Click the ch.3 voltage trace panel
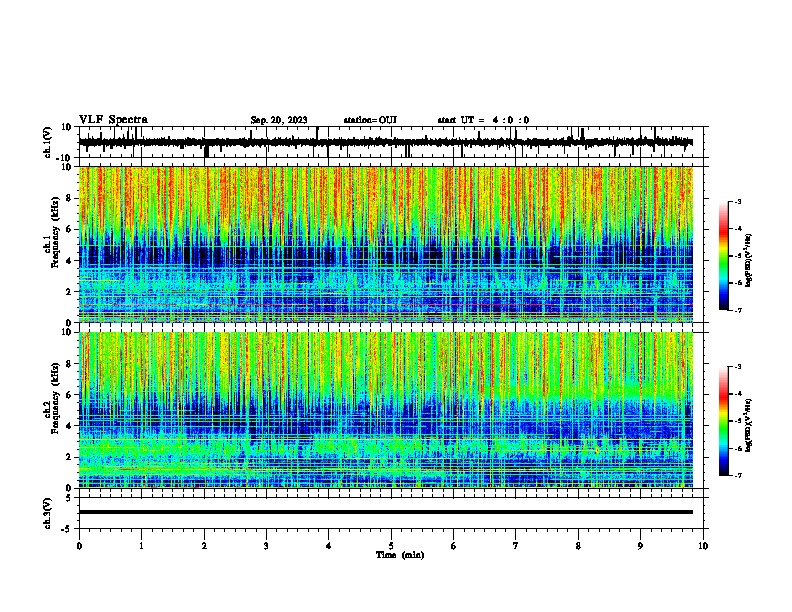Screen dimensions: 792x612 coord(393,513)
